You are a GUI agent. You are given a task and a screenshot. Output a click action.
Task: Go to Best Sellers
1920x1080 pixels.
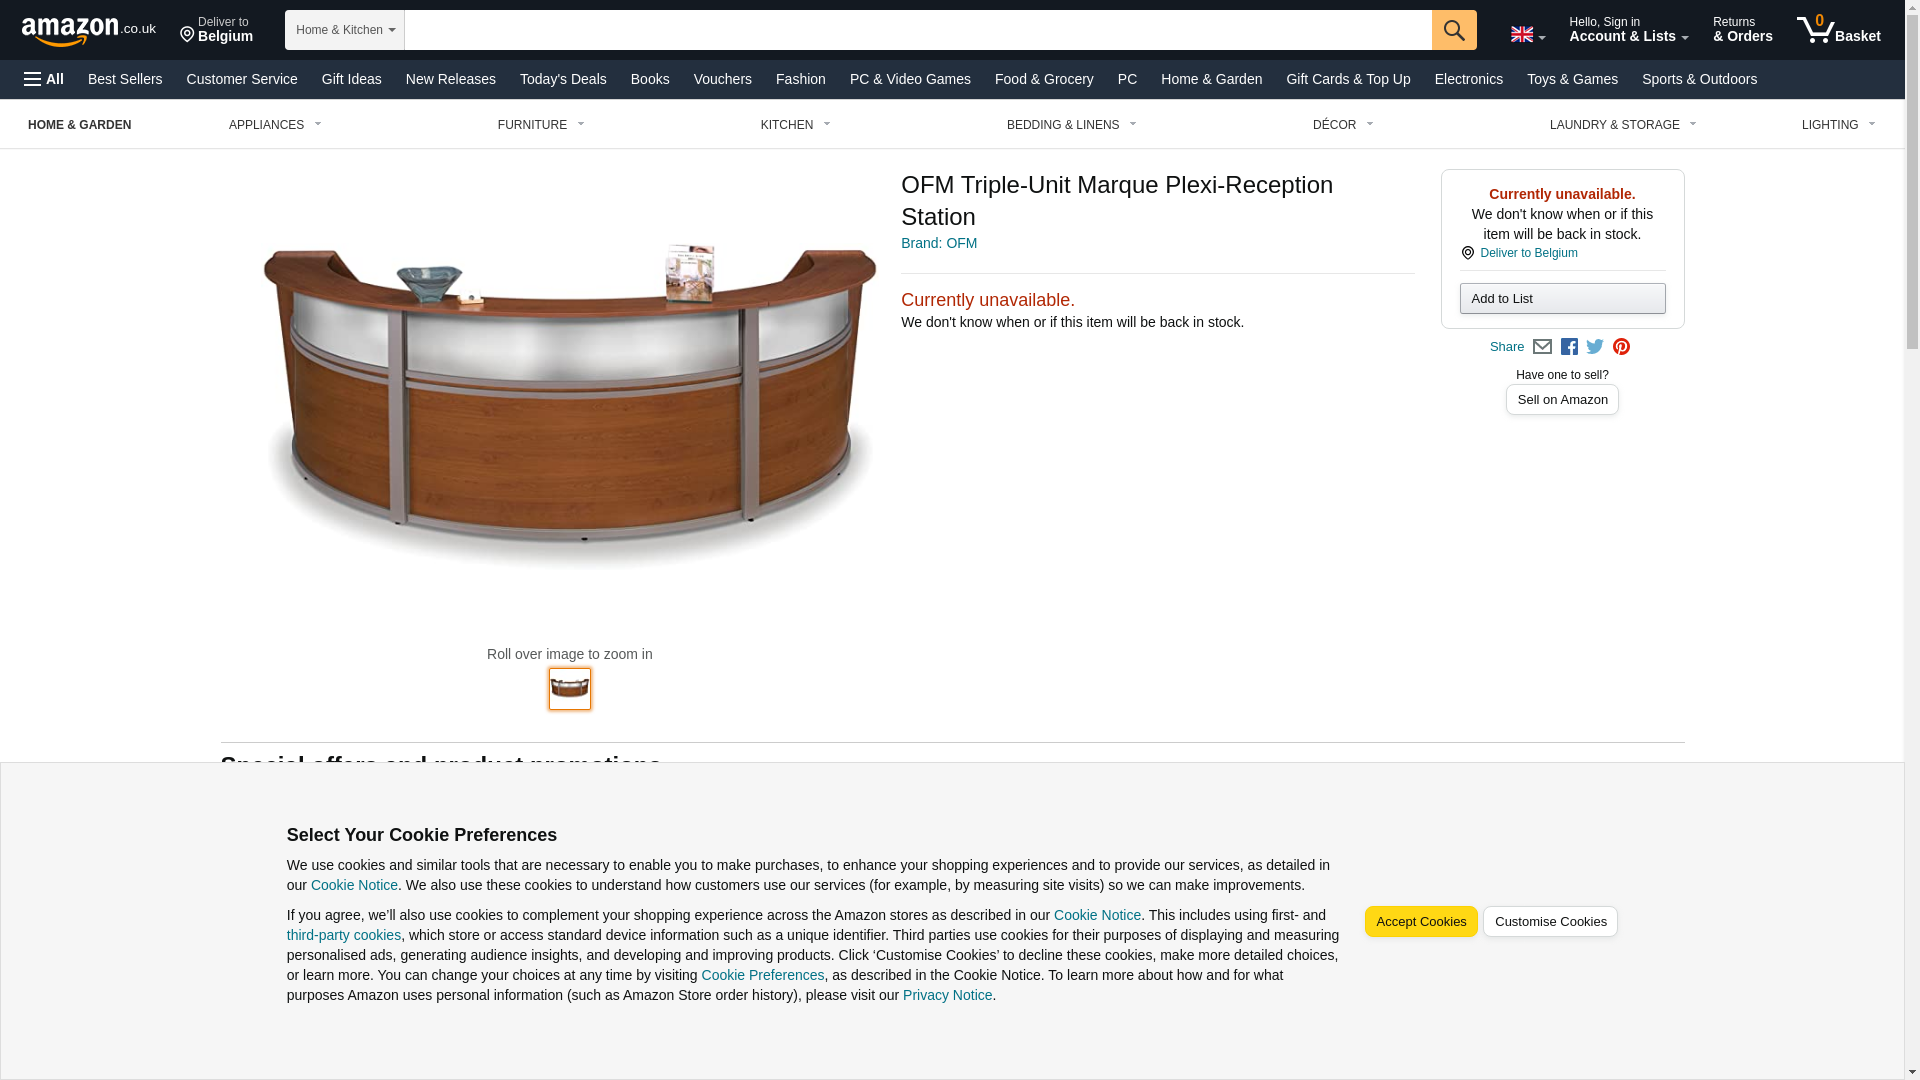point(125,79)
